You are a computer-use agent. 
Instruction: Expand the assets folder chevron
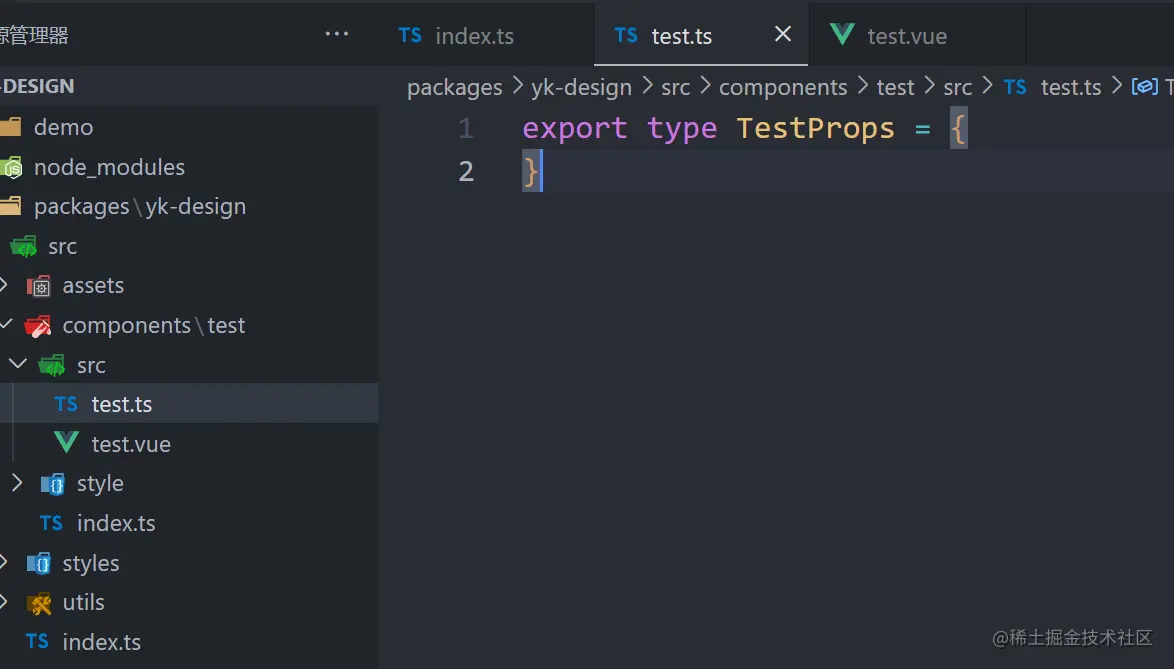click(x=4, y=284)
